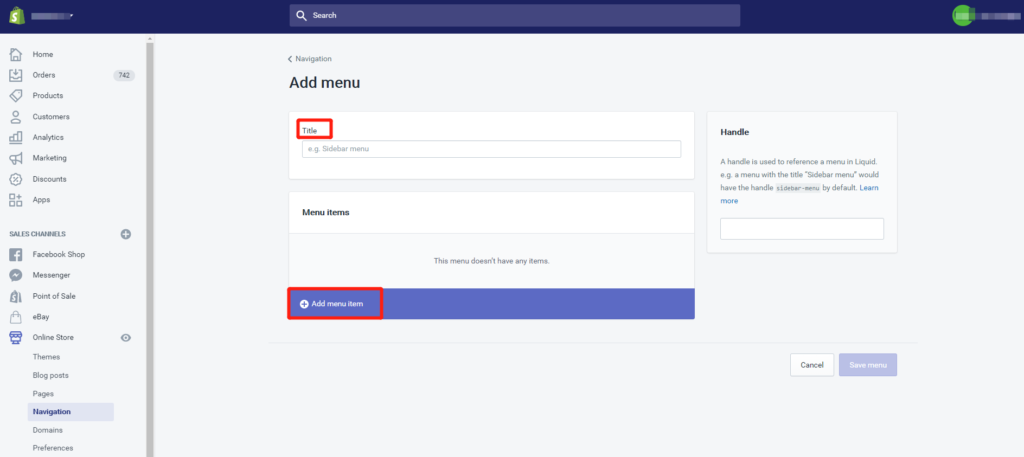Click the Shopify bag logo

(x=16, y=15)
